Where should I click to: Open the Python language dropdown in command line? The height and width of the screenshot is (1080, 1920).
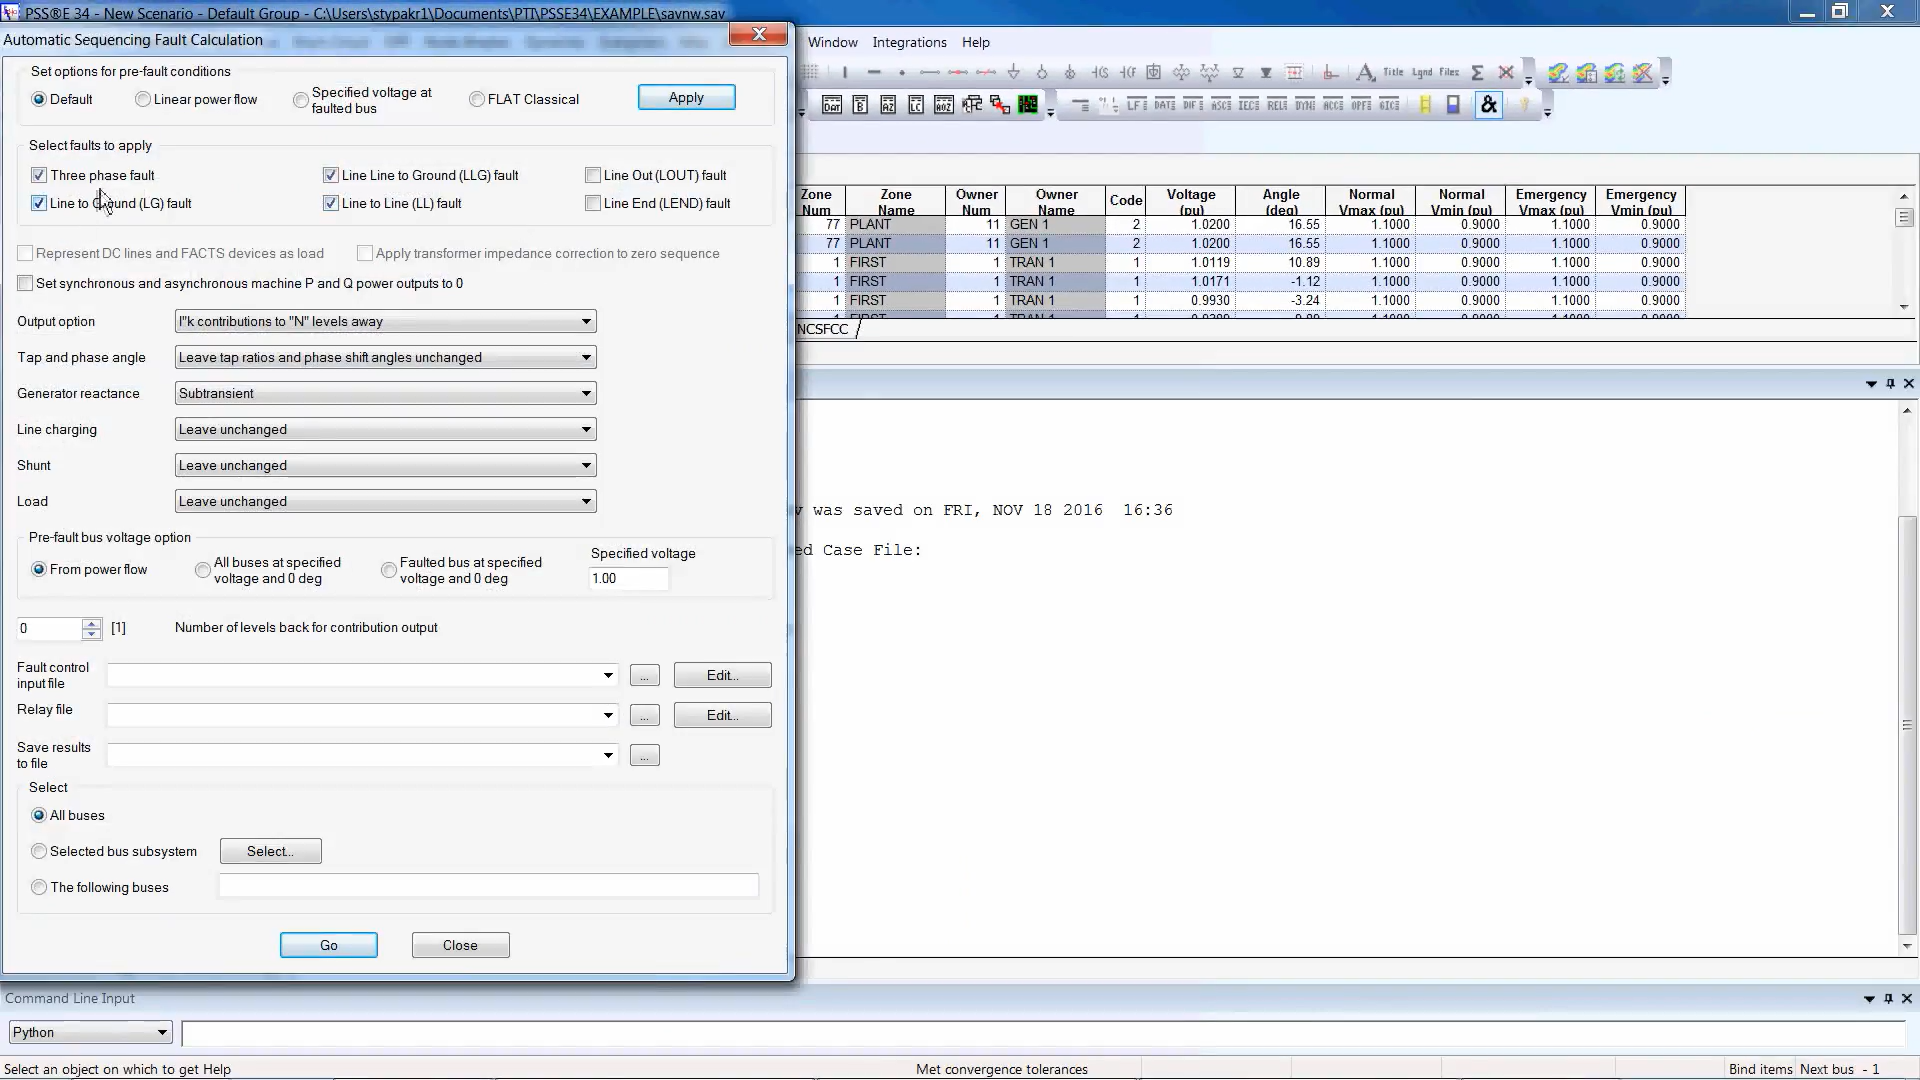point(90,1032)
